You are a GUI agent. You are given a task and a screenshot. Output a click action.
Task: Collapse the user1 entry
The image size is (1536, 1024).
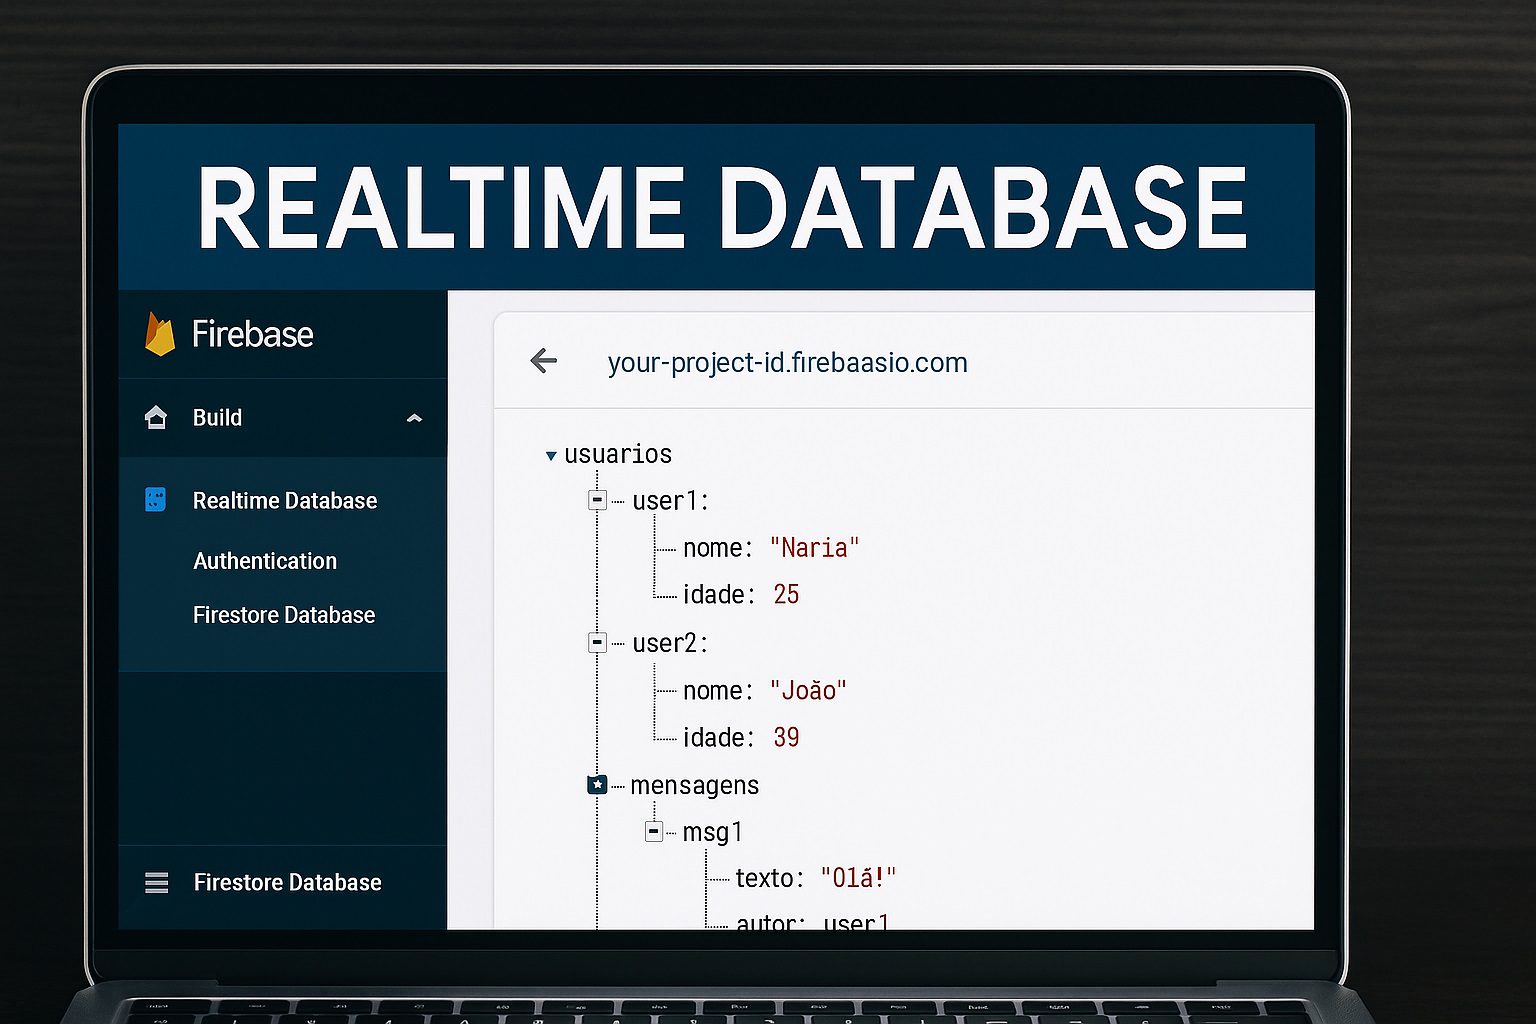click(x=598, y=500)
